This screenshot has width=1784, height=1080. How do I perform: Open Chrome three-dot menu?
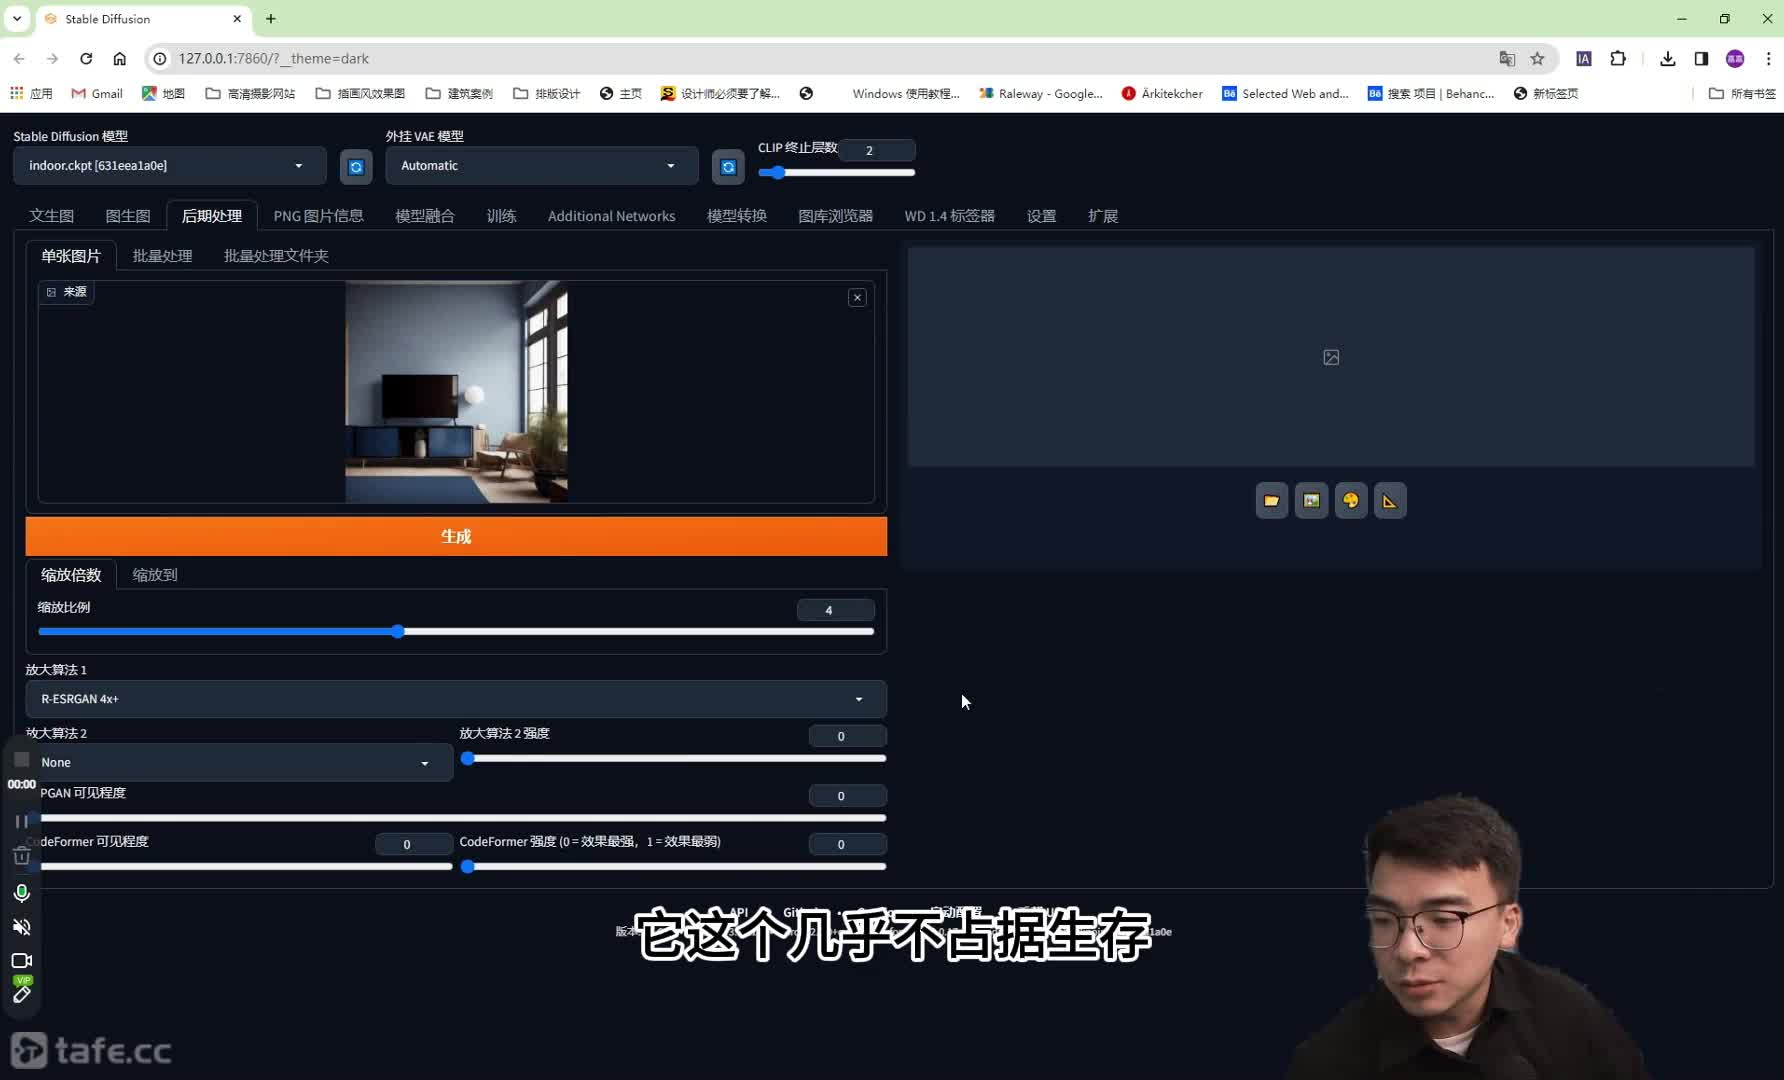1768,59
